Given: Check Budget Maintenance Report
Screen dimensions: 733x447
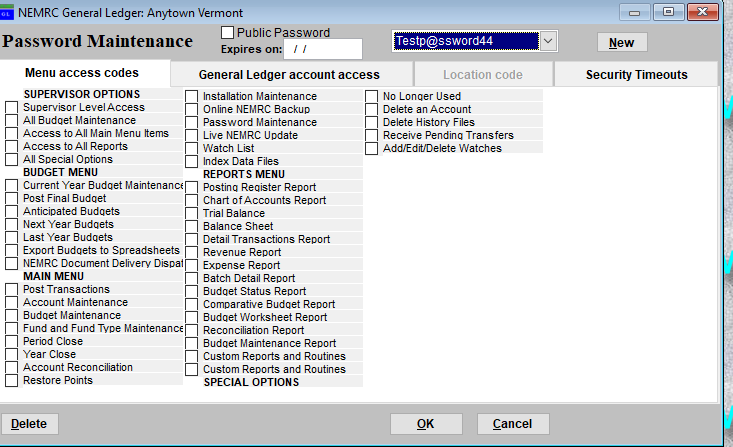Looking at the screenshot, I should click(192, 344).
